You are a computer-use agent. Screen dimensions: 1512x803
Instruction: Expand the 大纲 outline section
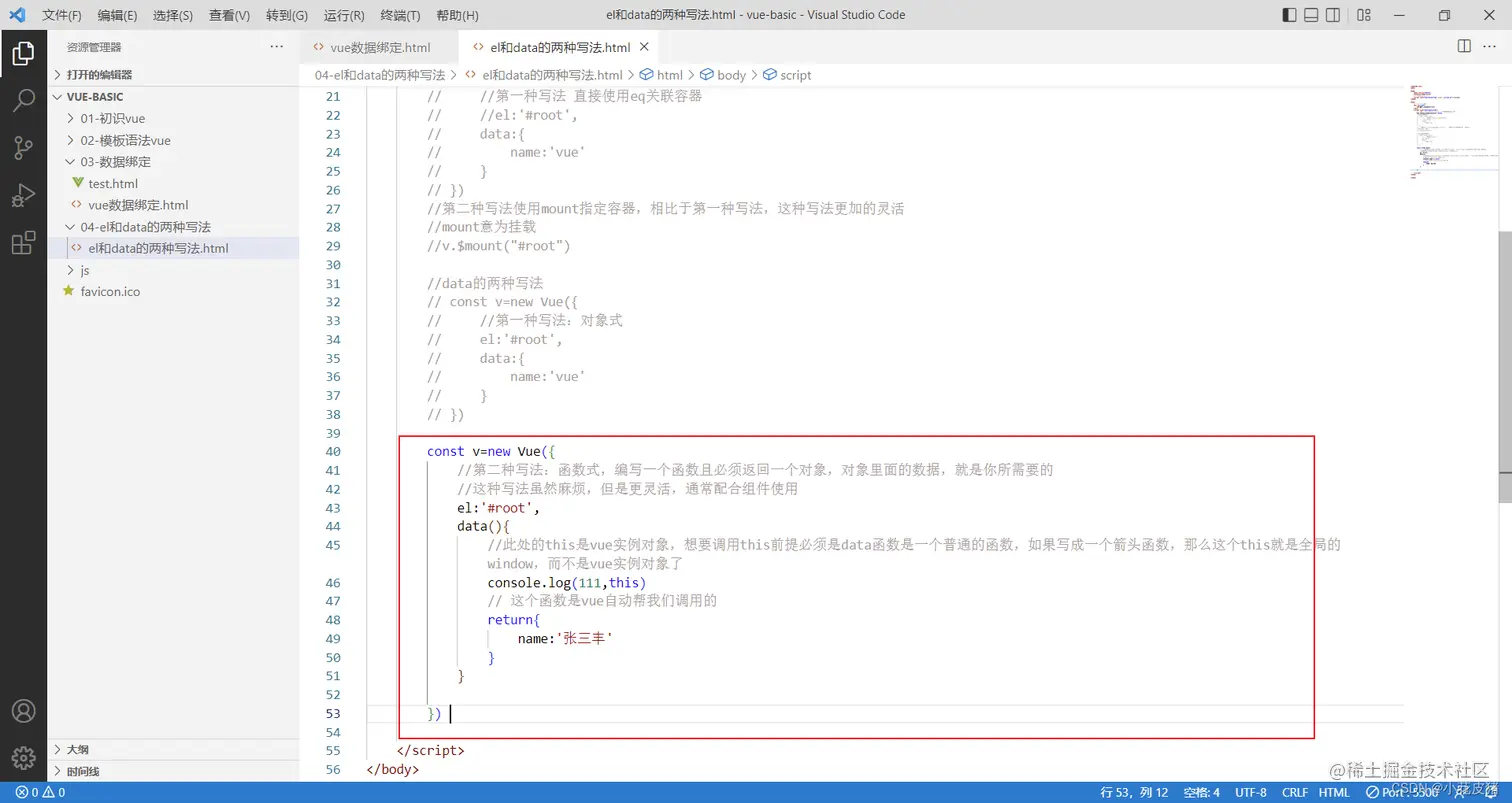173,749
